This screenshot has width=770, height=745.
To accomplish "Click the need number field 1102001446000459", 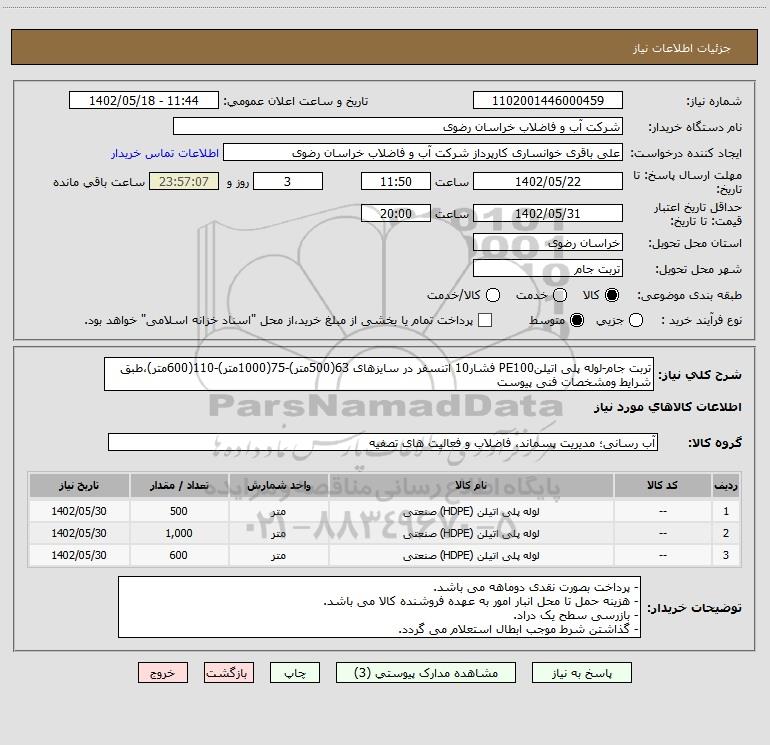I will tap(548, 100).
